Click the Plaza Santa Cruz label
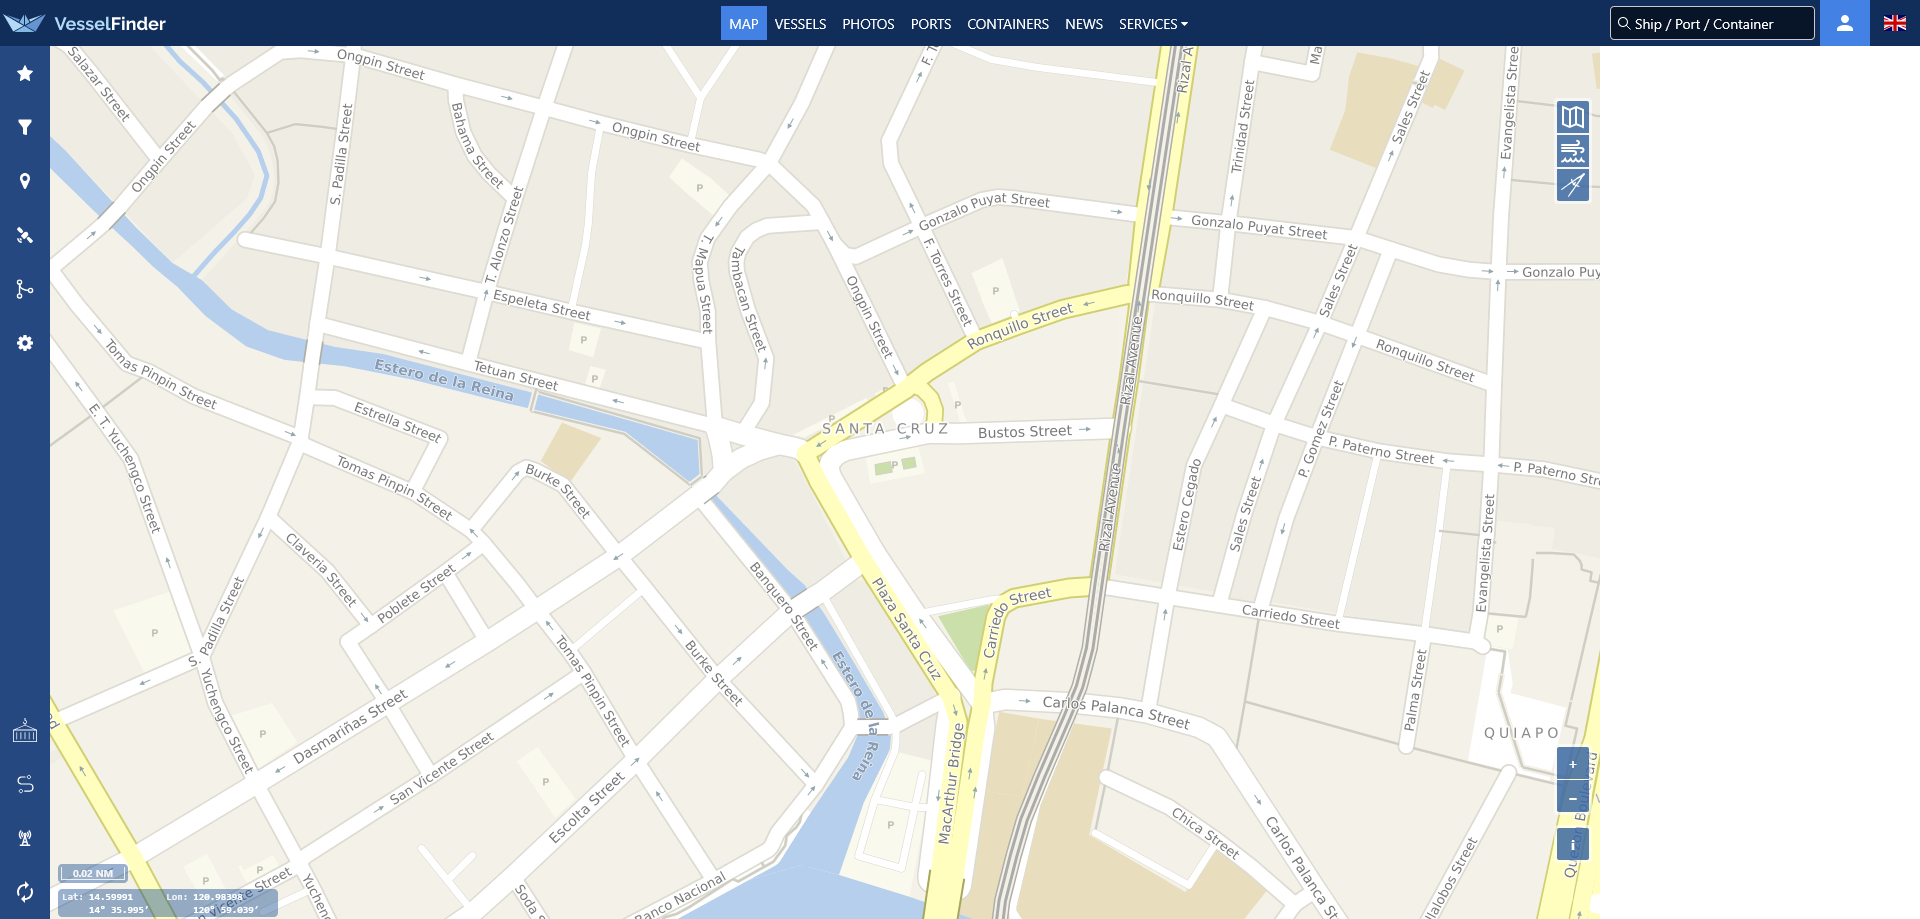Image resolution: width=1920 pixels, height=919 pixels. 907,629
